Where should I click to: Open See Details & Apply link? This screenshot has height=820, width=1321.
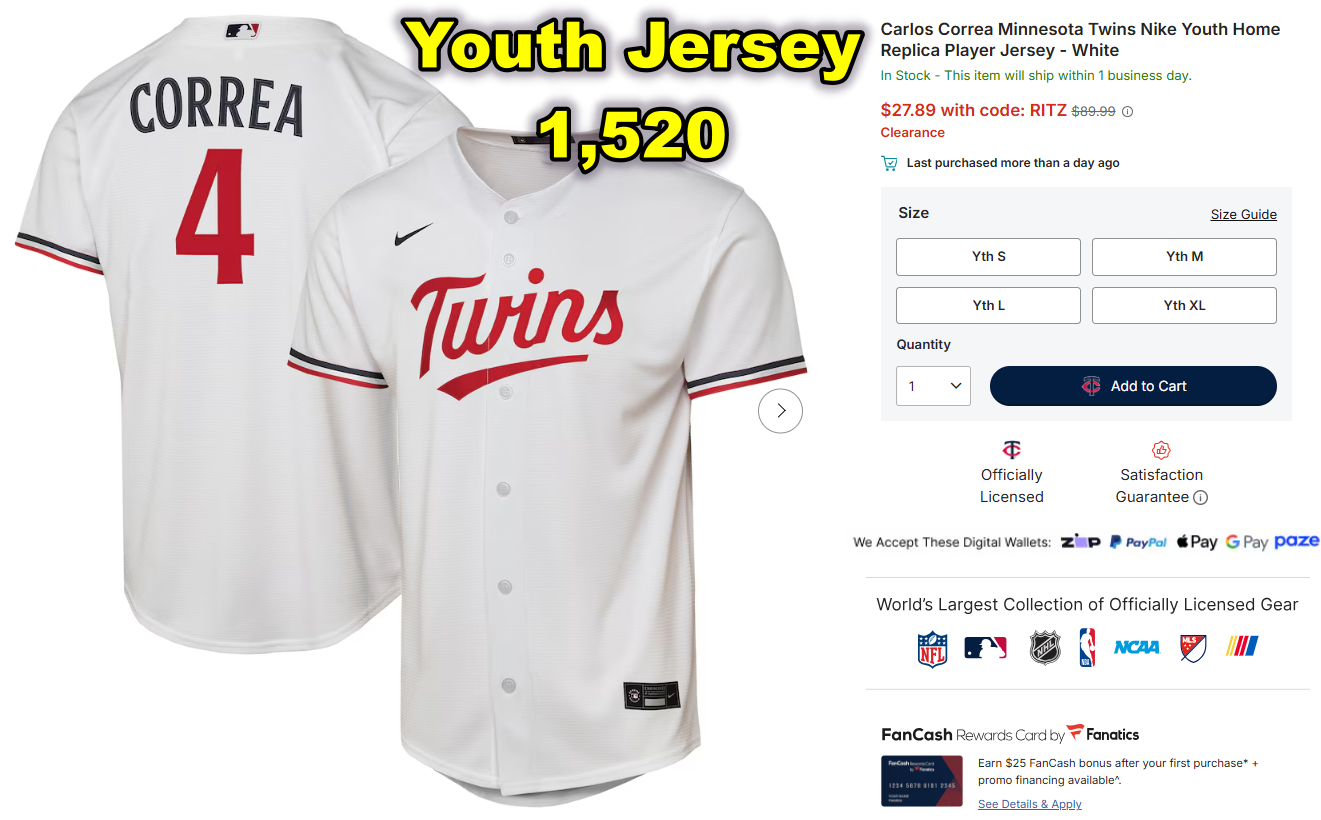(1029, 804)
